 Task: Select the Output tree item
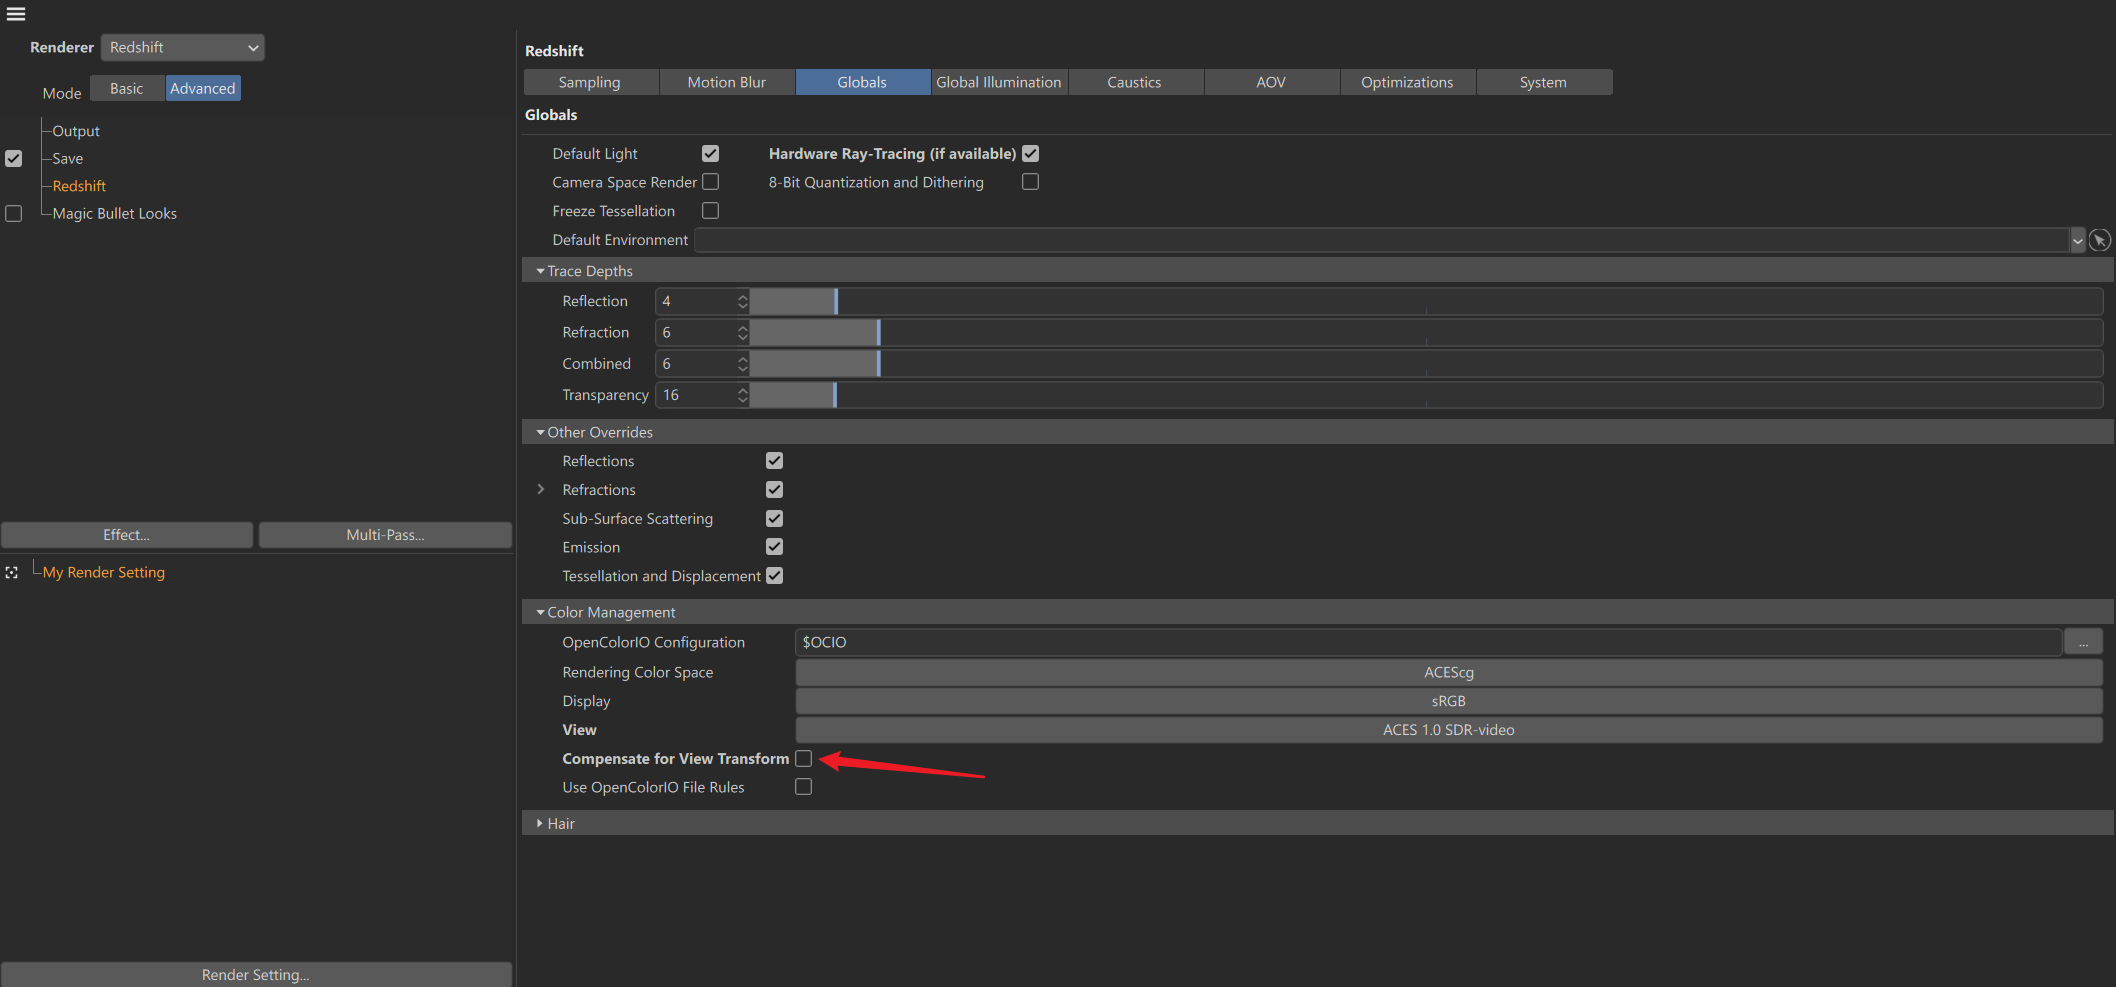coord(76,131)
